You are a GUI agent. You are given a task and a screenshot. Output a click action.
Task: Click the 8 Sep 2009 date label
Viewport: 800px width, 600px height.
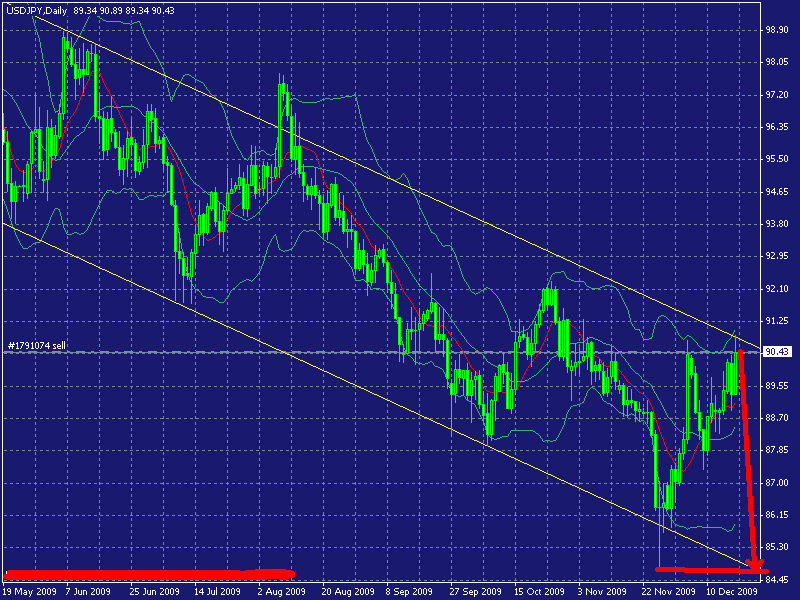[409, 592]
